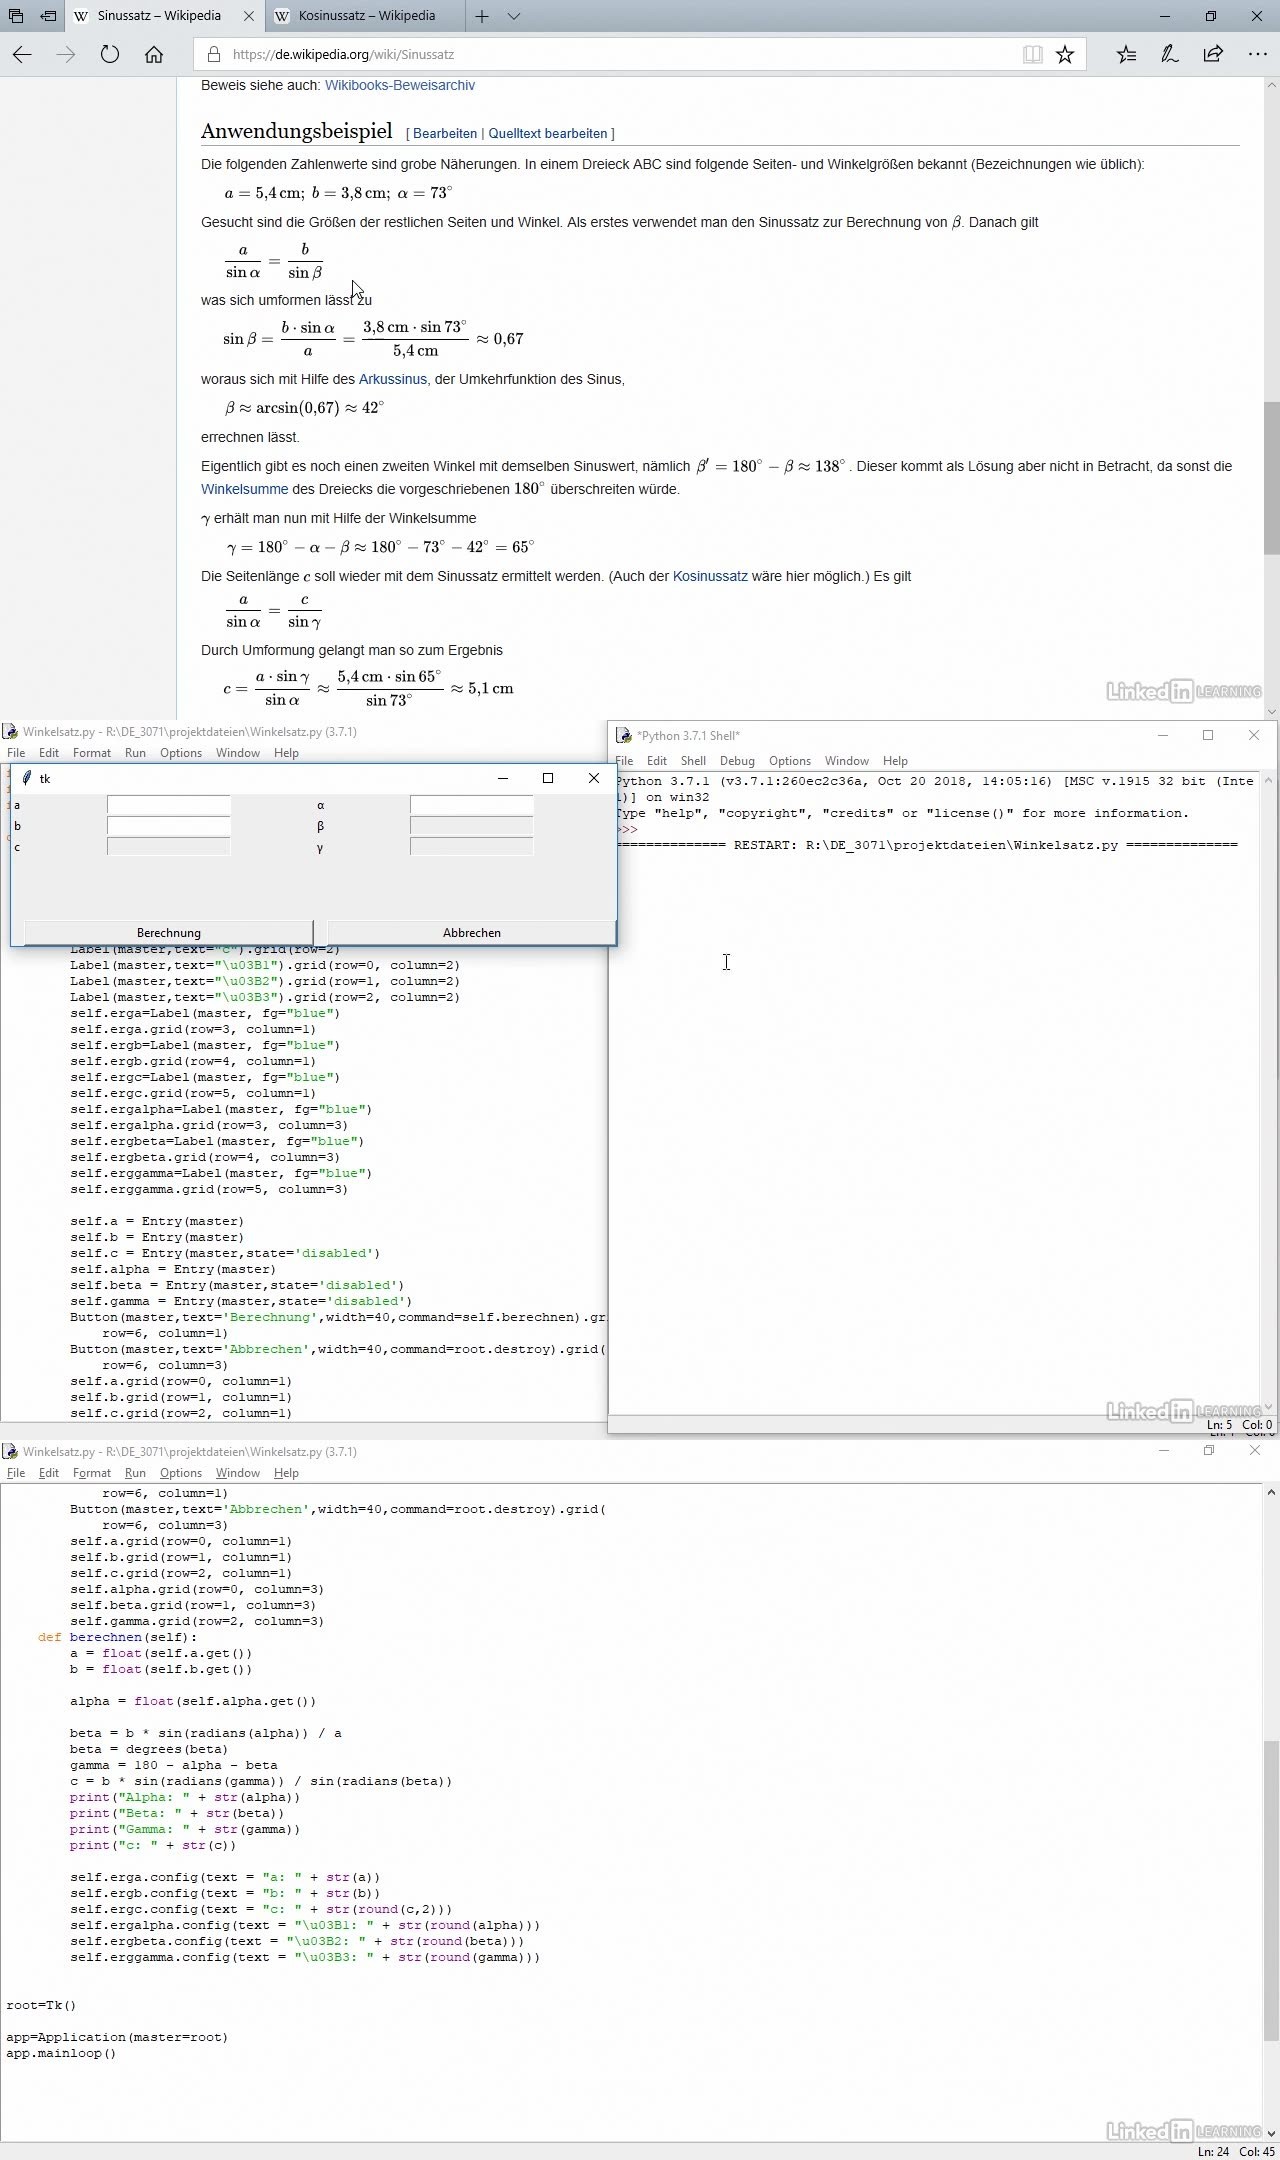Open the Debug menu in Python Shell
The height and width of the screenshot is (2160, 1280).
737,761
